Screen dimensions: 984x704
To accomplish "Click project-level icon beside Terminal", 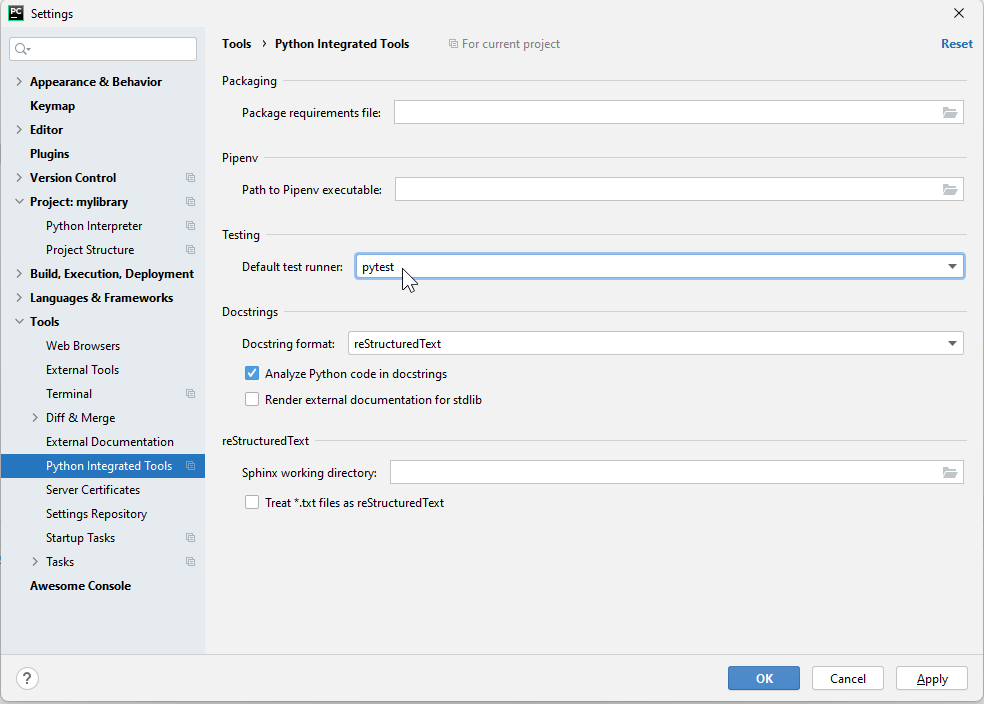I will click(x=190, y=394).
